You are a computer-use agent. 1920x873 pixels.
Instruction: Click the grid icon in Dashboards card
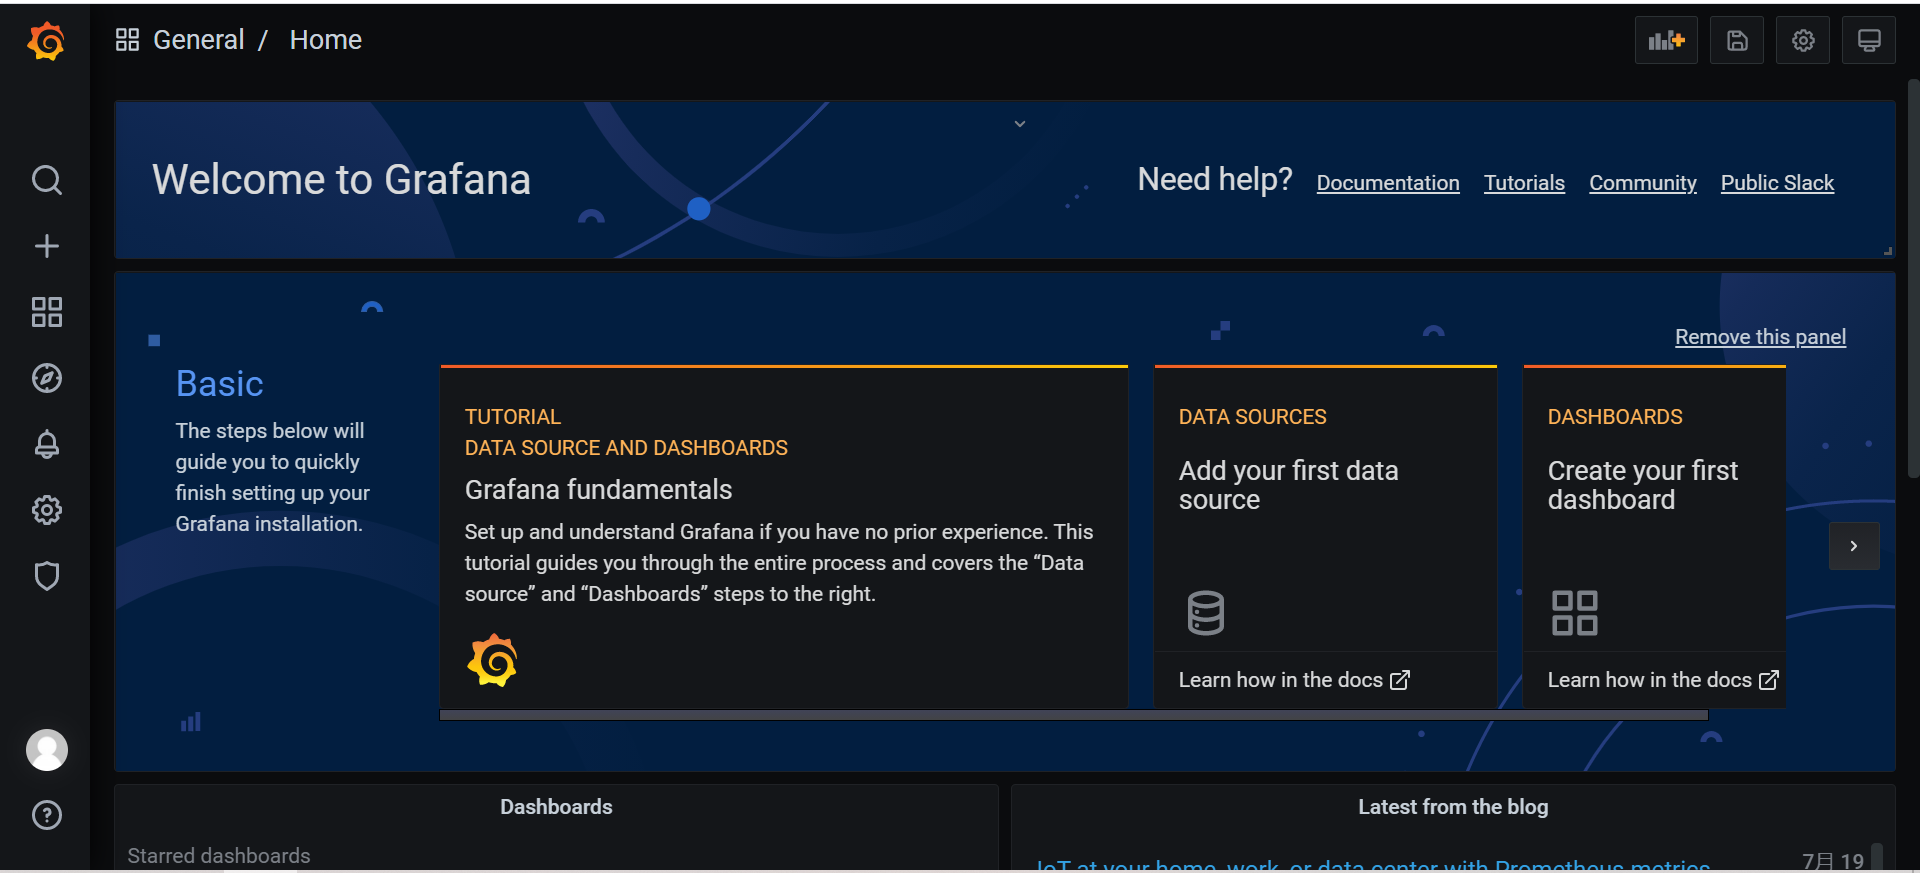pyautogui.click(x=1574, y=613)
